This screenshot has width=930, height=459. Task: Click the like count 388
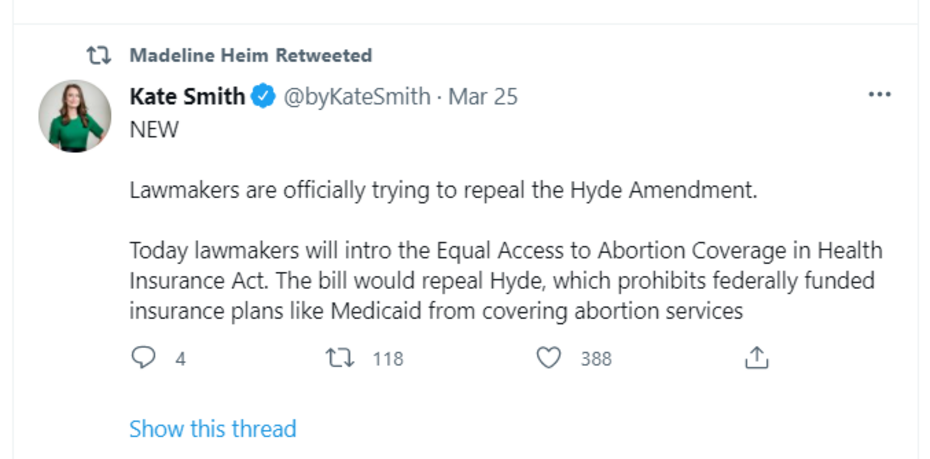point(596,358)
